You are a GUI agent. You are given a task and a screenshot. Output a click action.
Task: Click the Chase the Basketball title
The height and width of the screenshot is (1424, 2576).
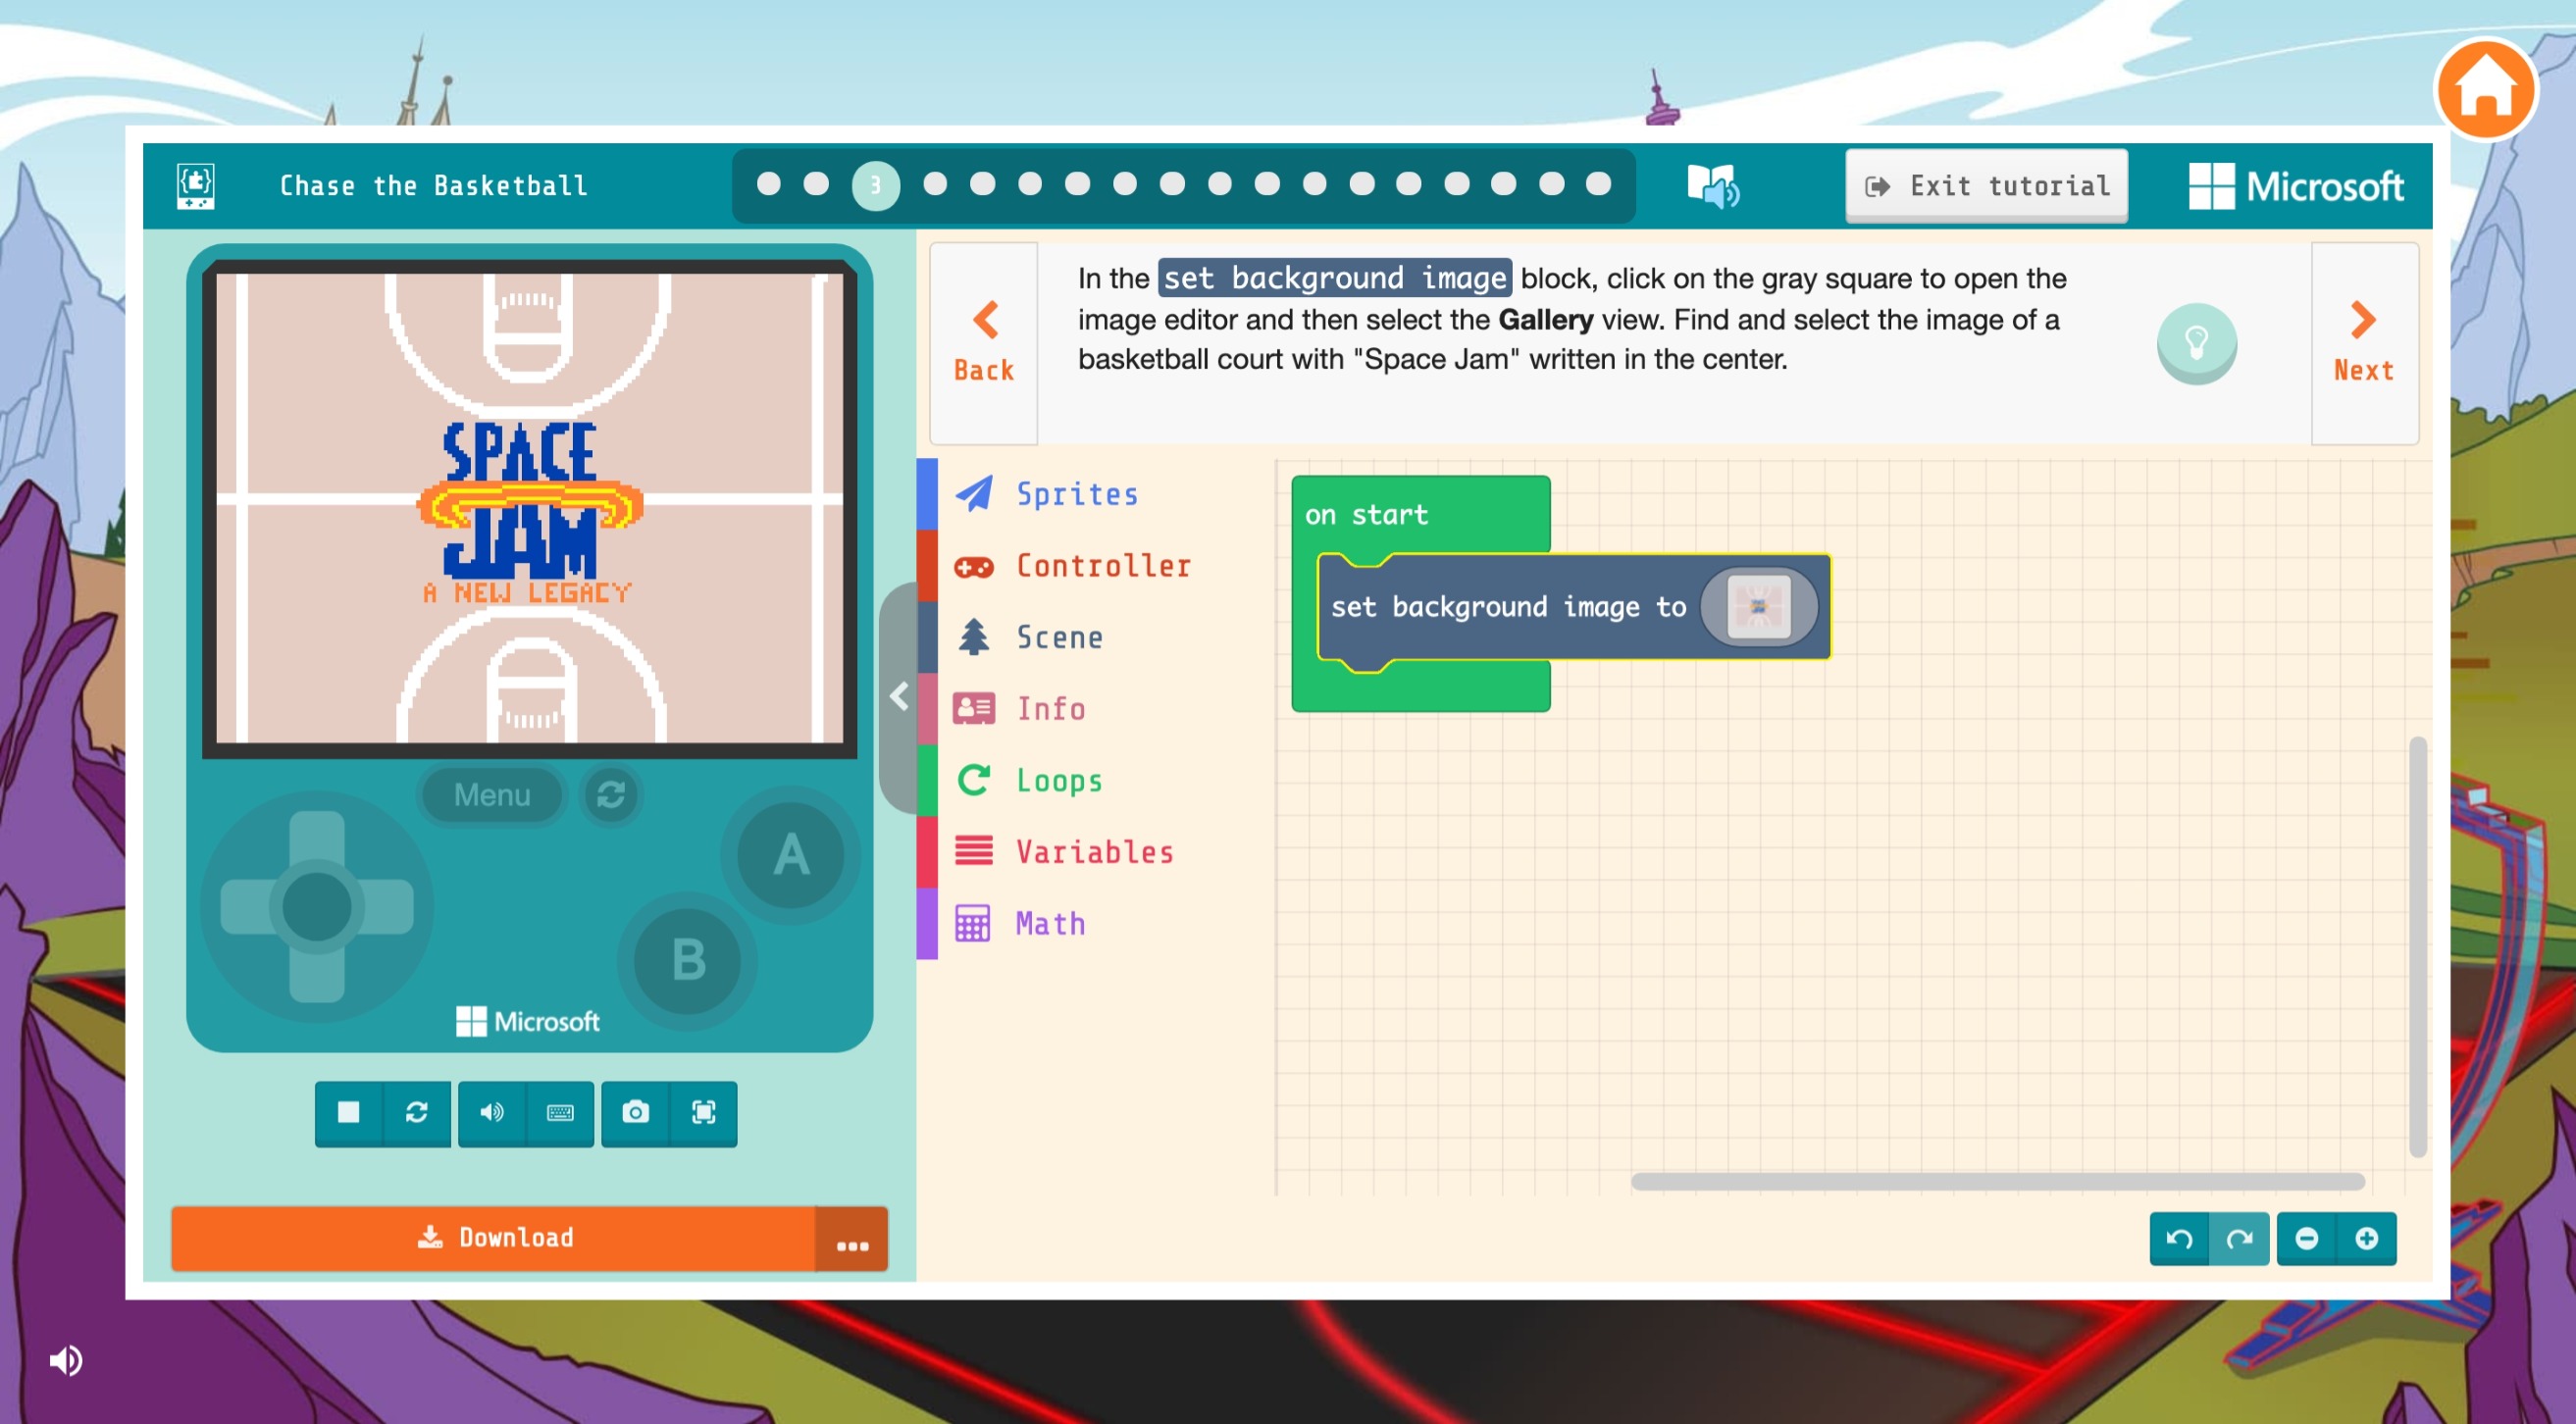433,186
